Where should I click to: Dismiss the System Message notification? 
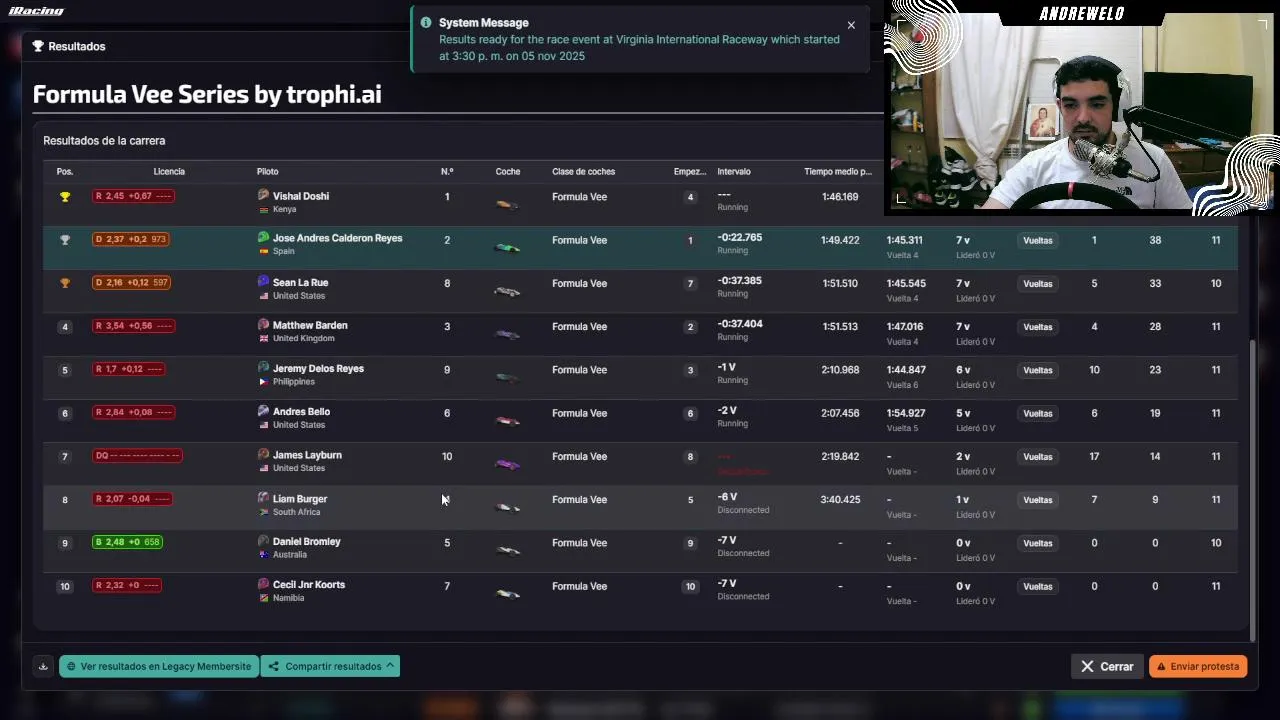[x=851, y=25]
